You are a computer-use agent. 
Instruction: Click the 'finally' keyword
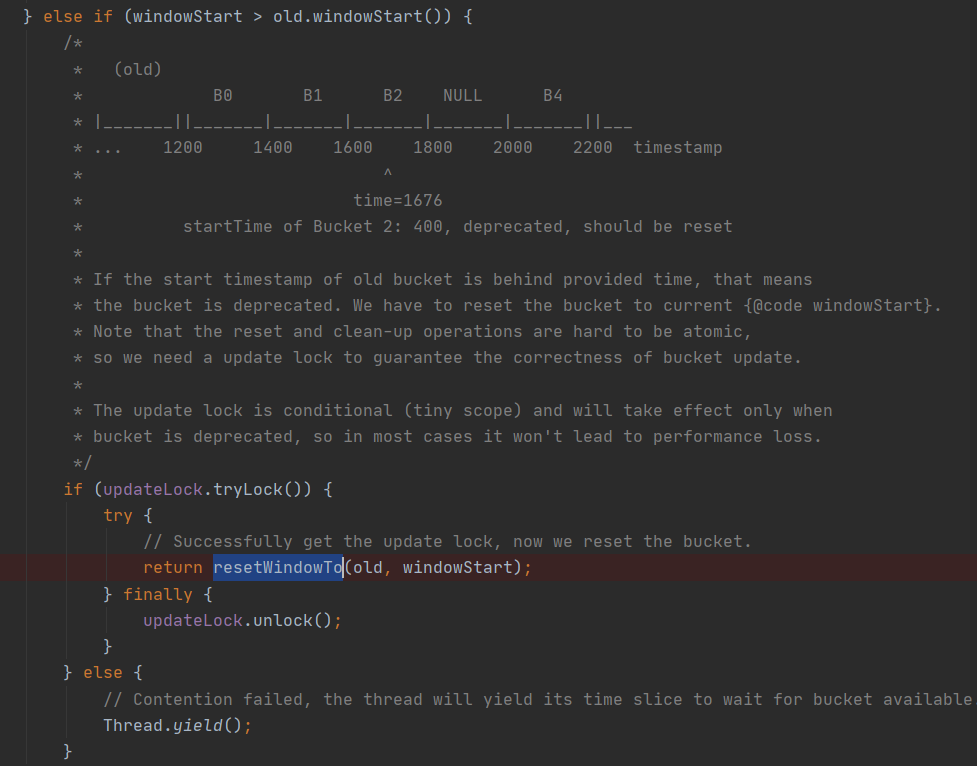pos(158,594)
